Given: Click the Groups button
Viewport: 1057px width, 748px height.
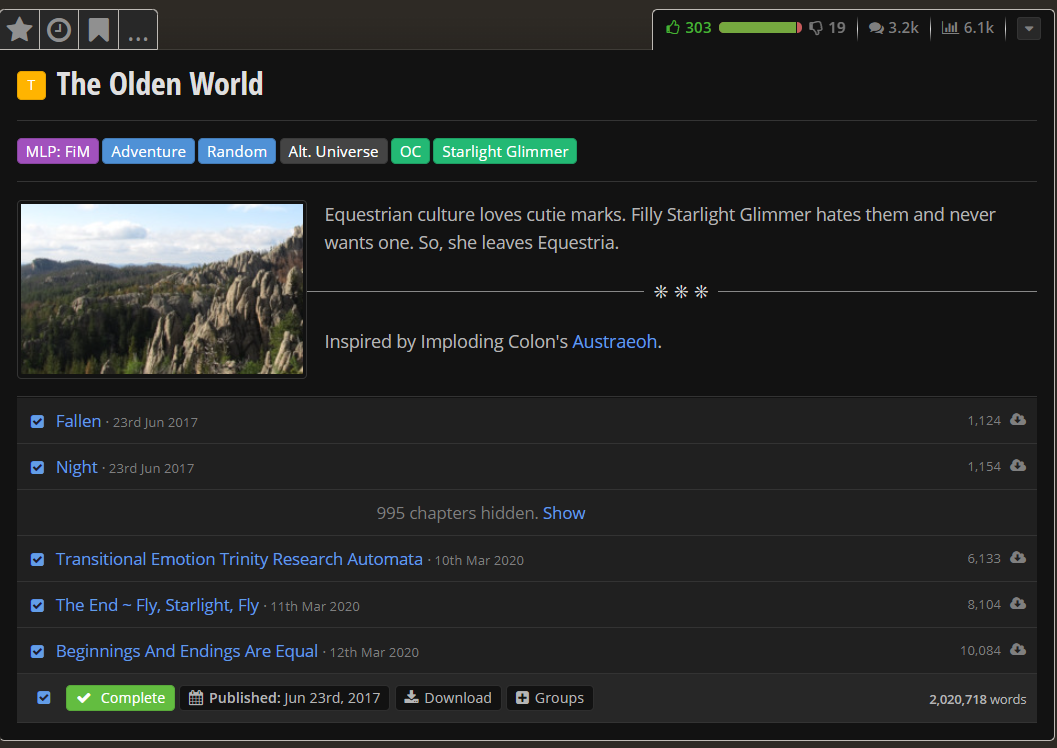Looking at the screenshot, I should (550, 698).
